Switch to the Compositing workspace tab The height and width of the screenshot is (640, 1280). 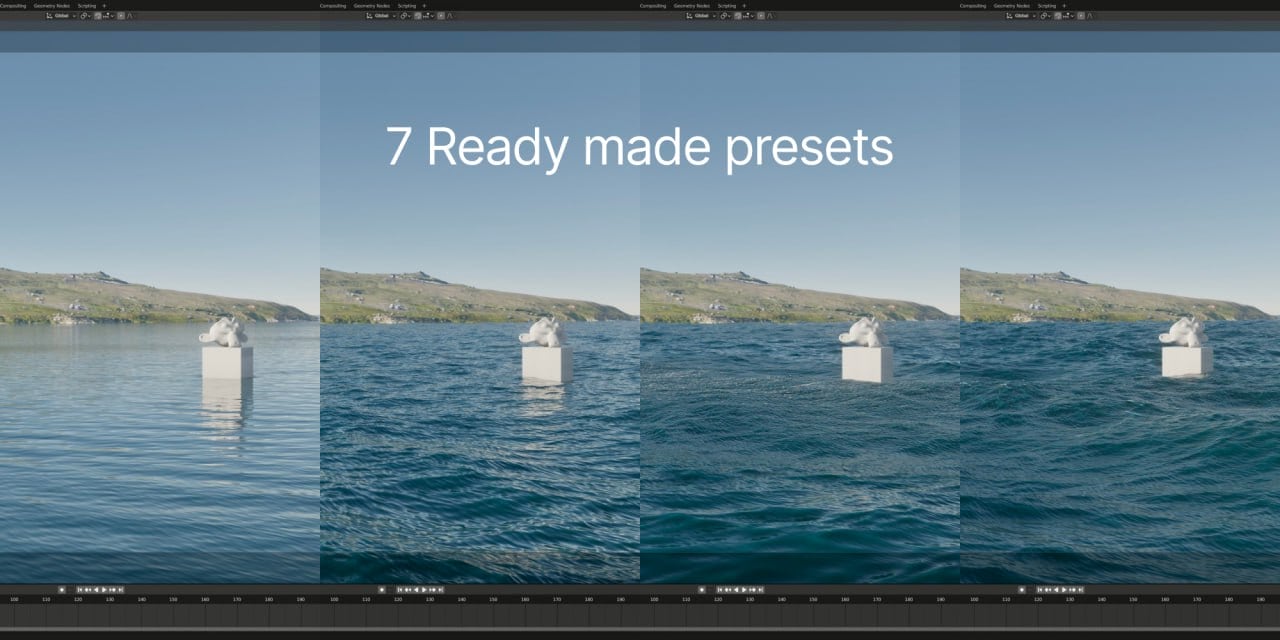coord(13,5)
